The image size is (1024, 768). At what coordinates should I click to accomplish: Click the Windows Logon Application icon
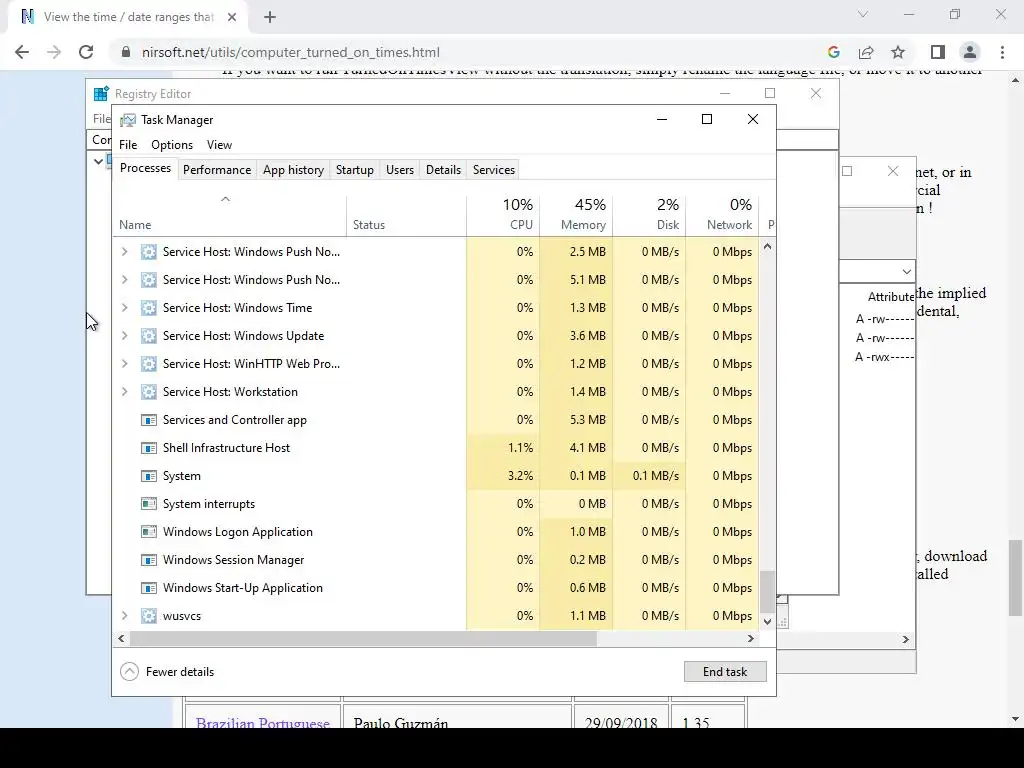coord(149,532)
